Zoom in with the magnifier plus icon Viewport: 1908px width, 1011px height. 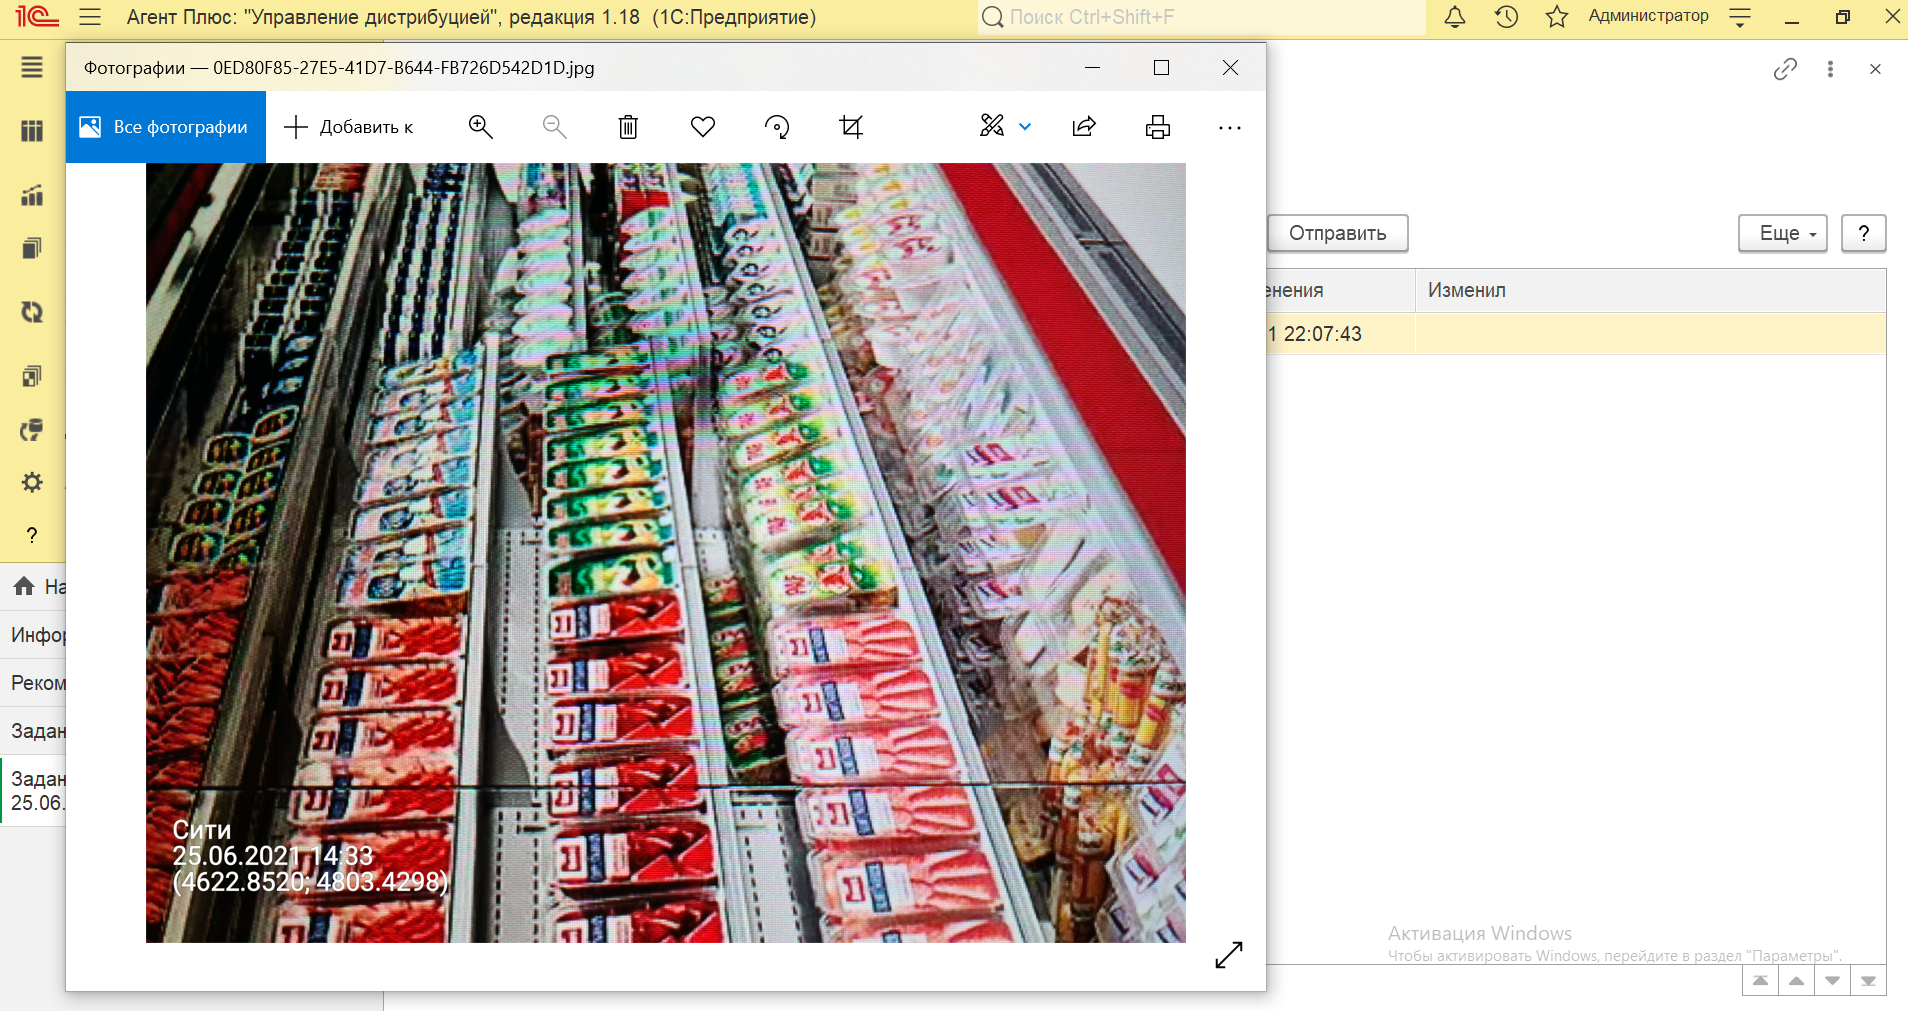point(481,127)
